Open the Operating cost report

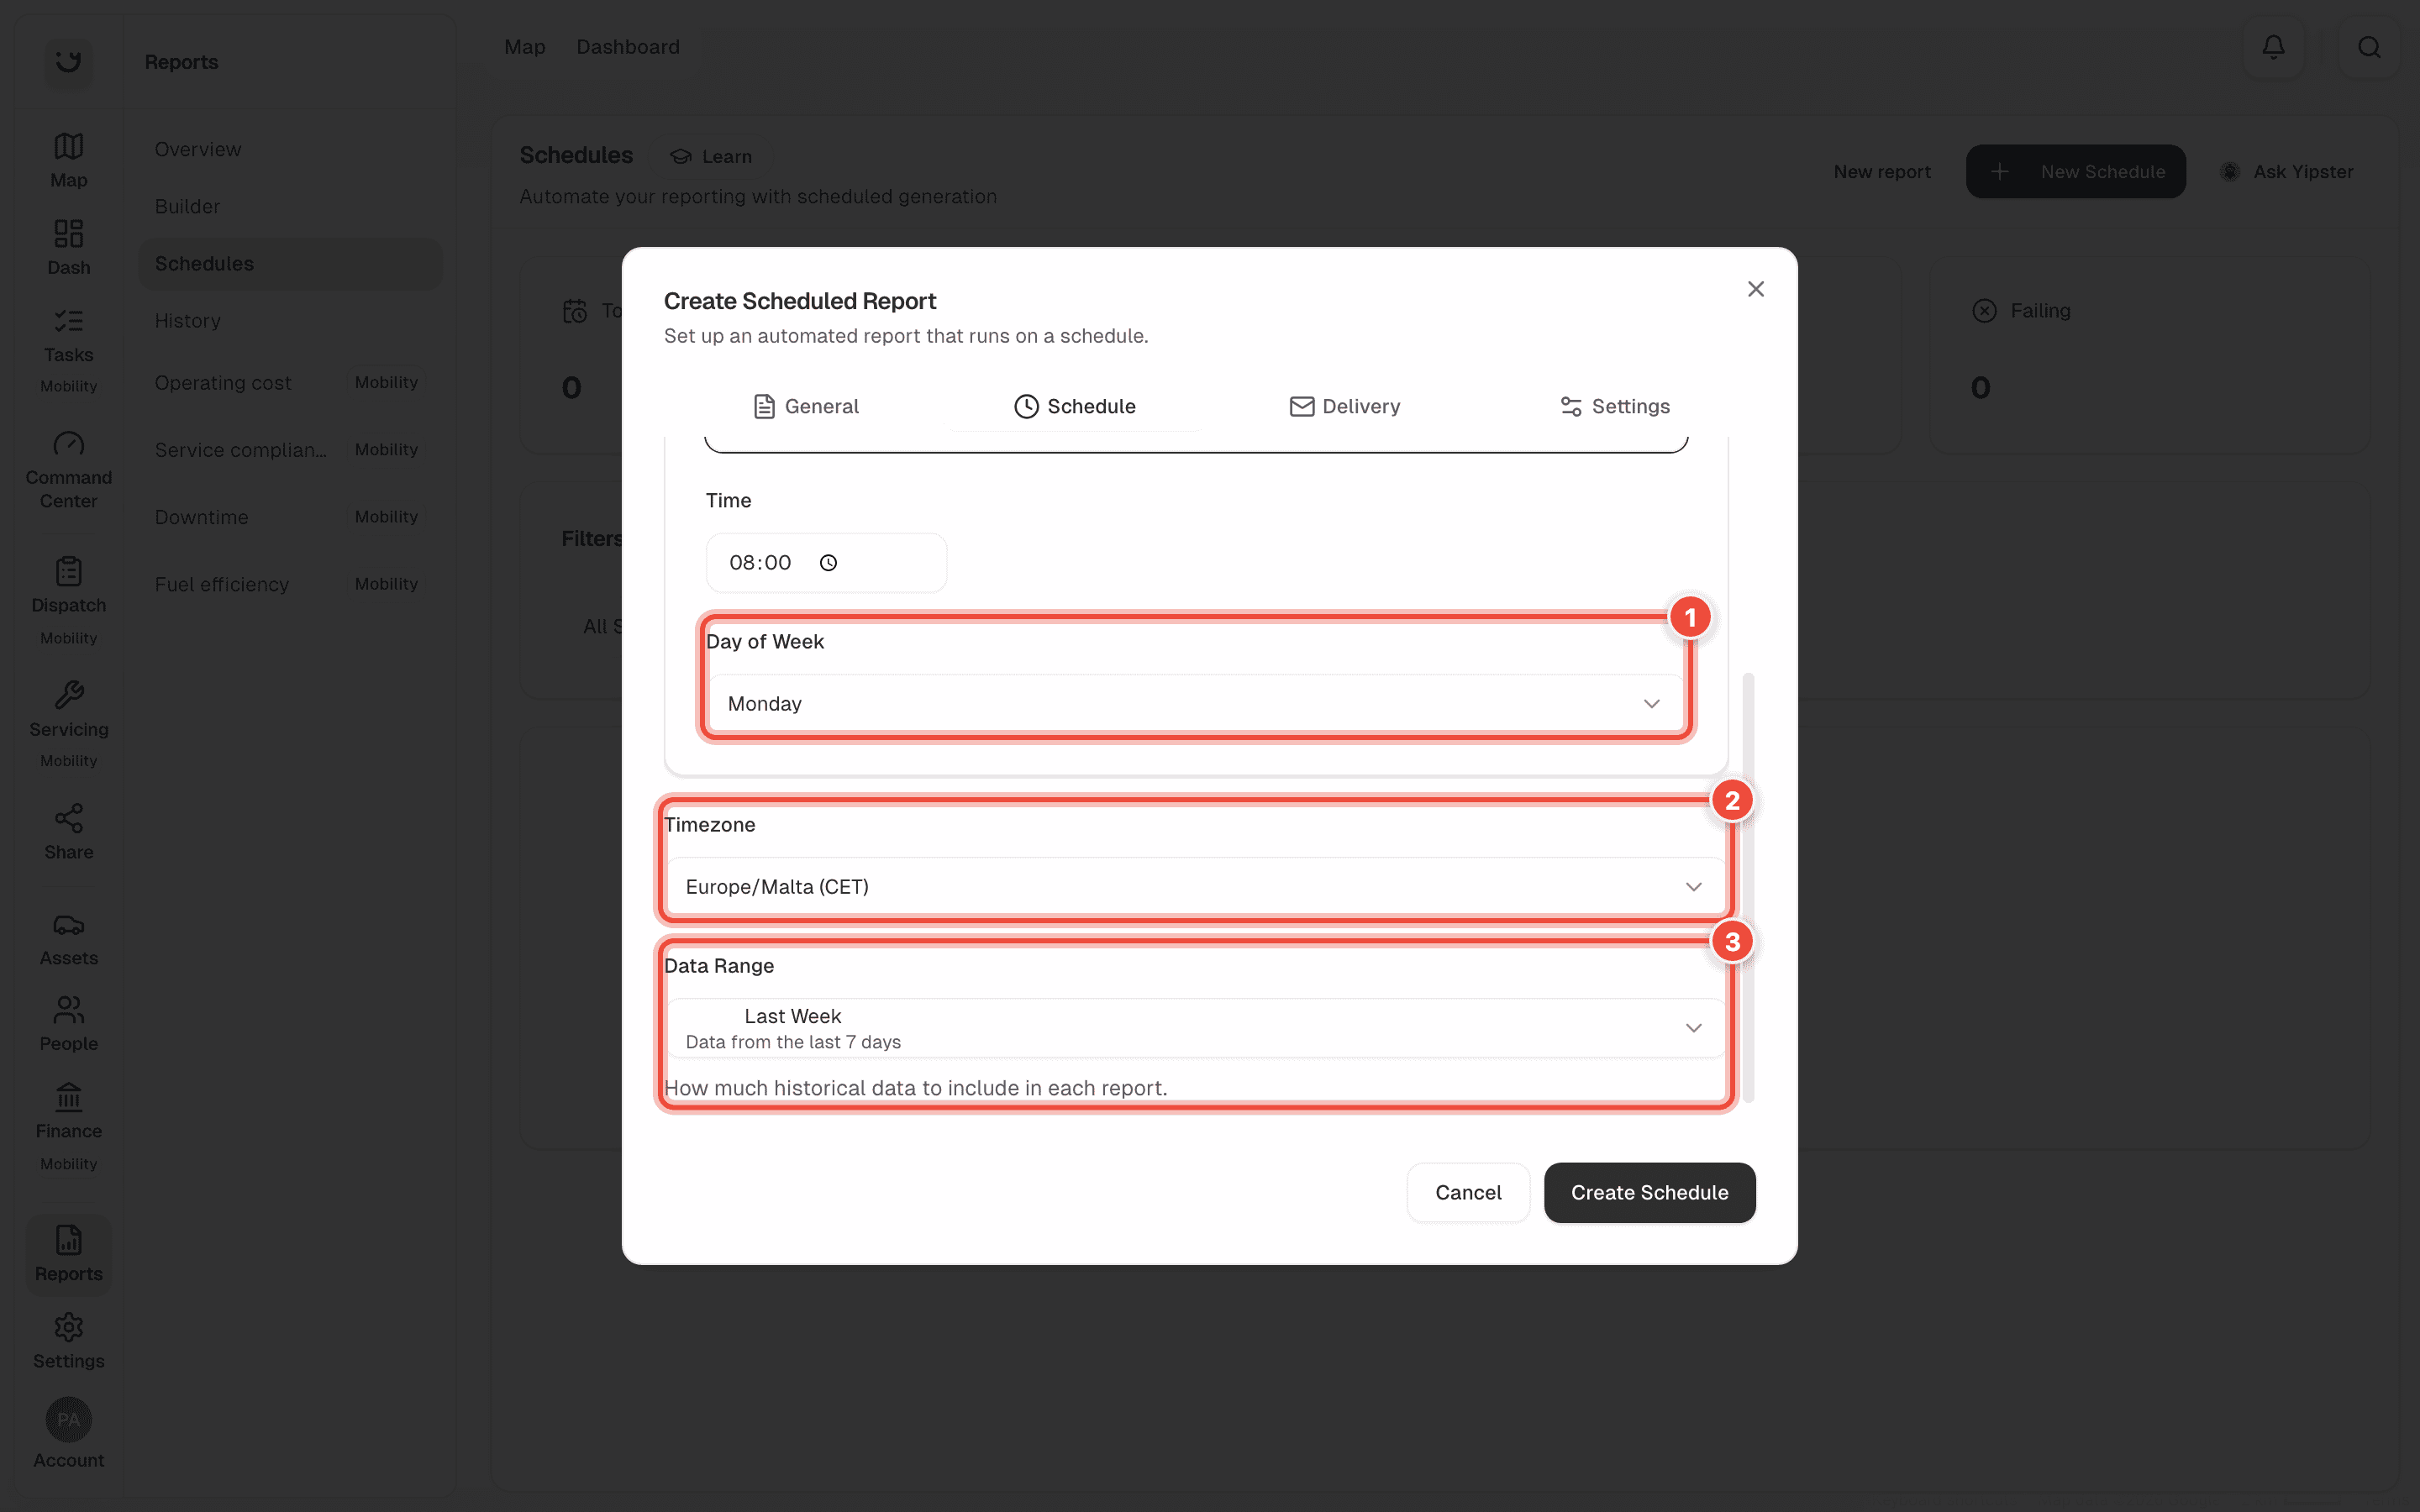coord(290,383)
